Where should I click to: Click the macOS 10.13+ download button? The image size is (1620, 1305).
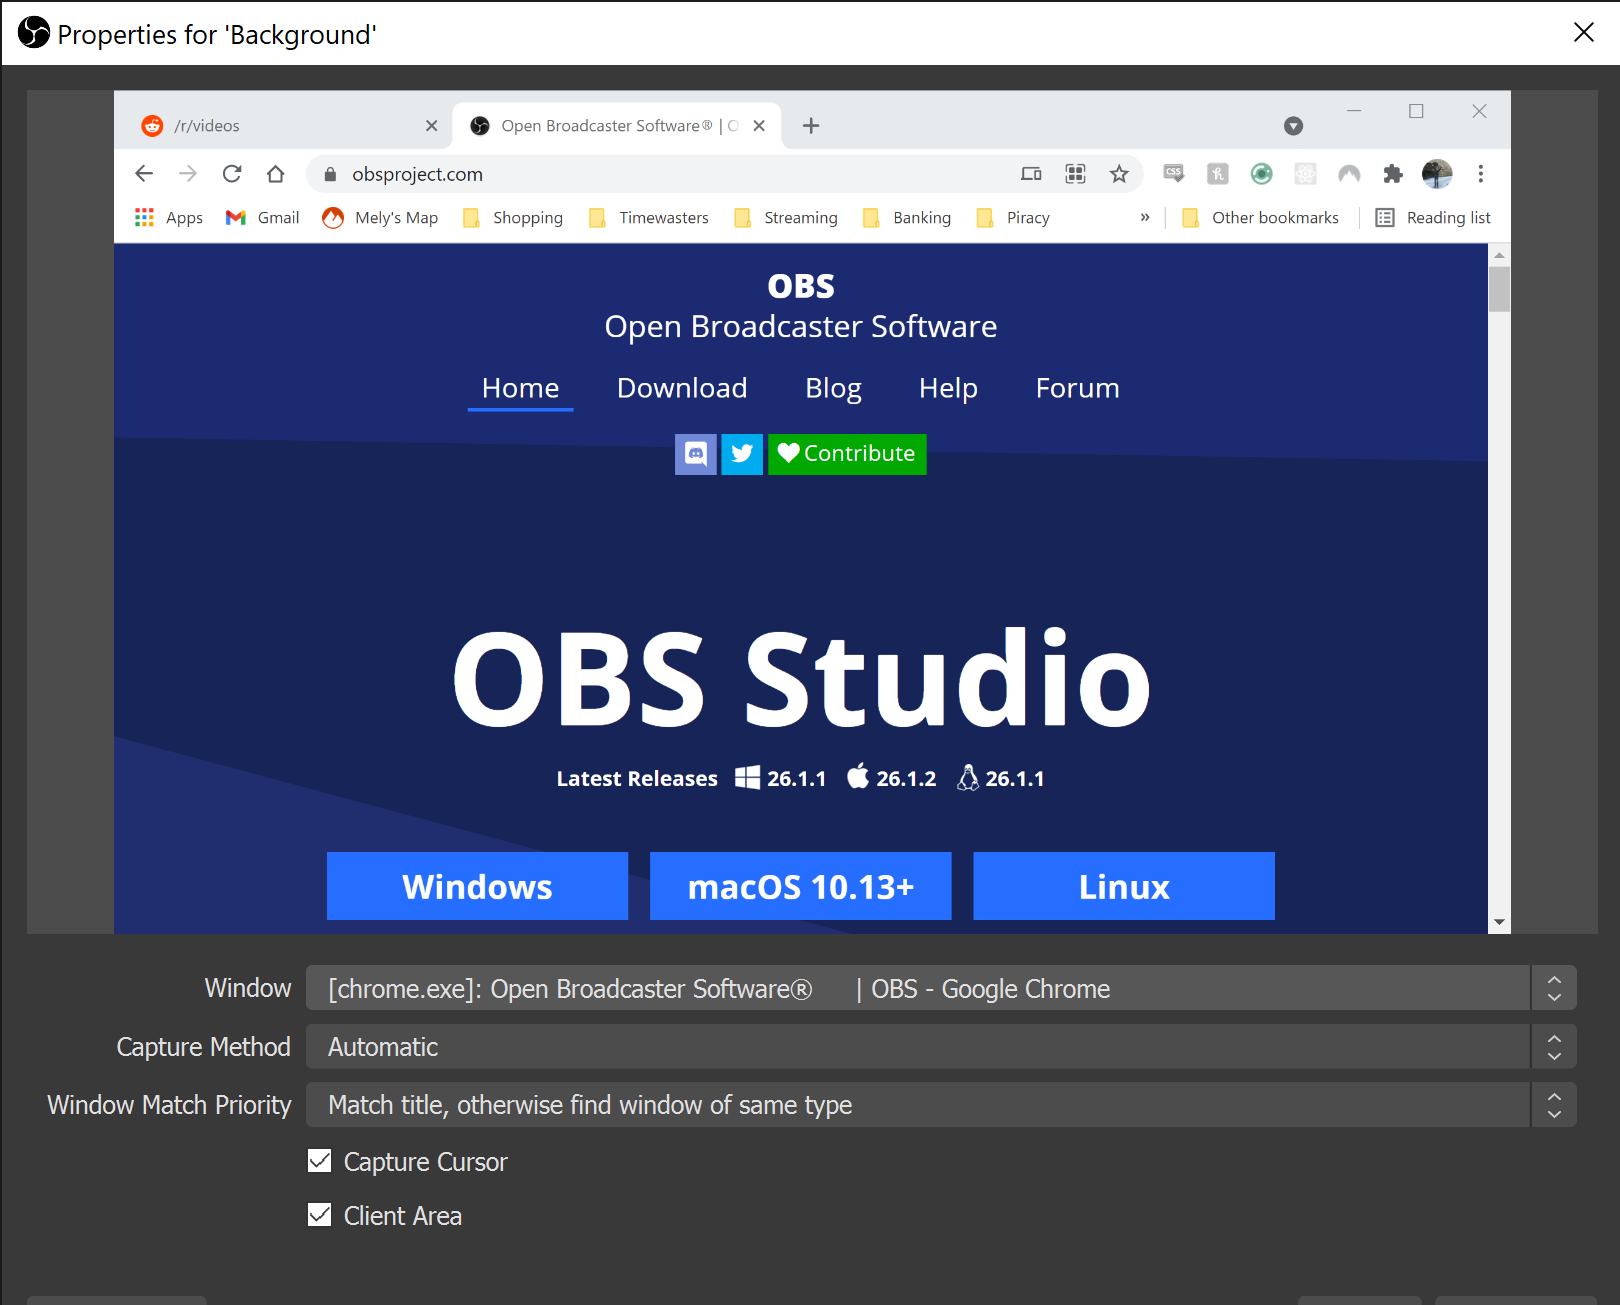800,886
